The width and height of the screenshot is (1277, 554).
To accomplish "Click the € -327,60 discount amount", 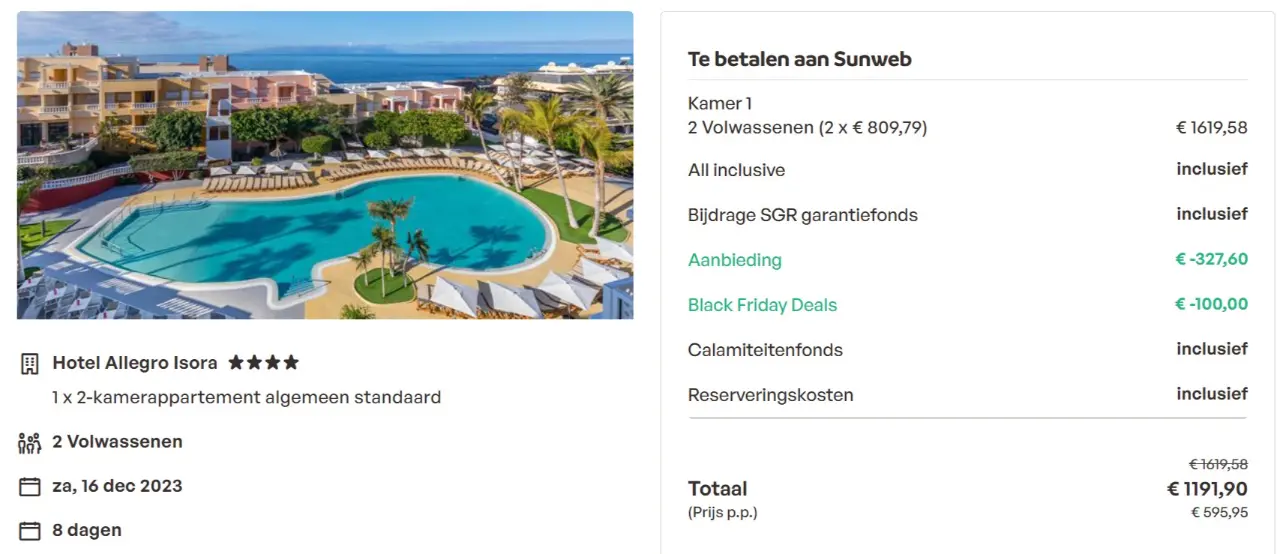I will 1211,259.
